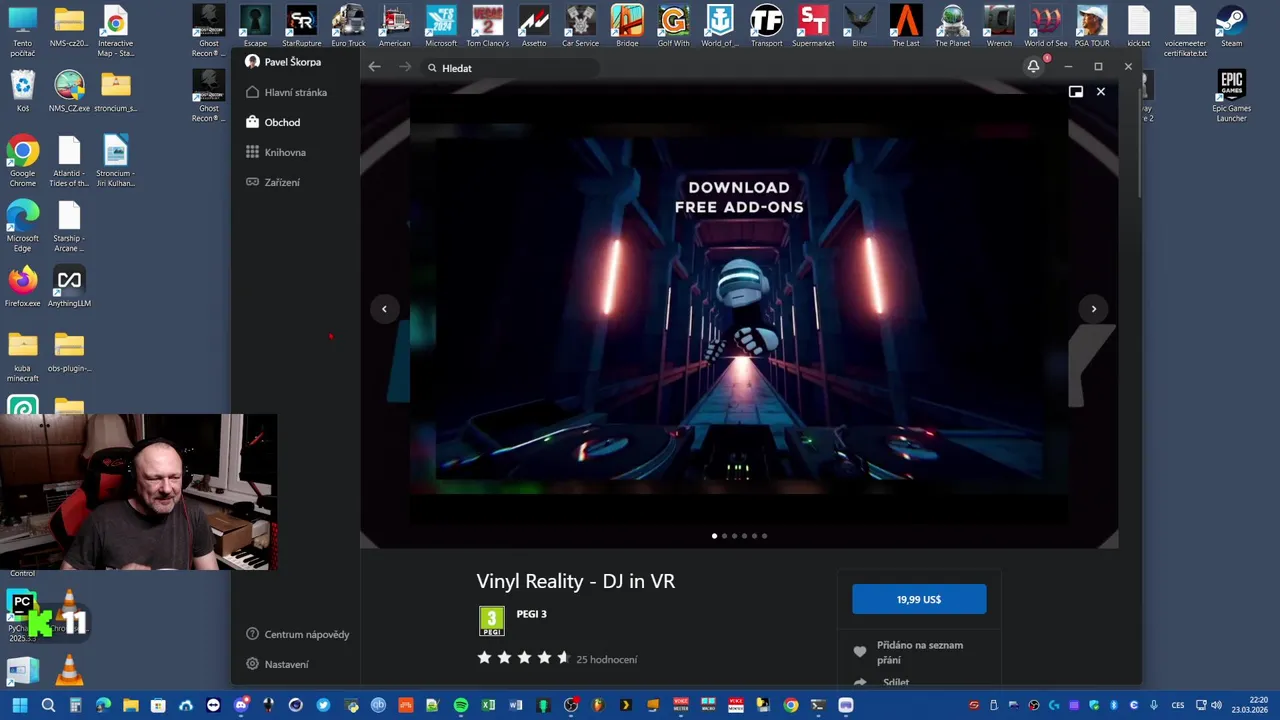Click the star rating row
Image resolution: width=1280 pixels, height=720 pixels.
(523, 658)
